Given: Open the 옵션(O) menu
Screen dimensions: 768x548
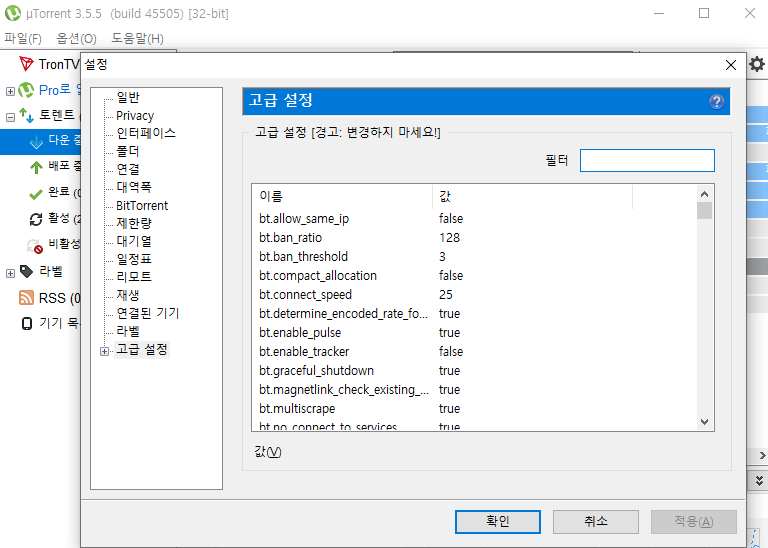Looking at the screenshot, I should 76,38.
